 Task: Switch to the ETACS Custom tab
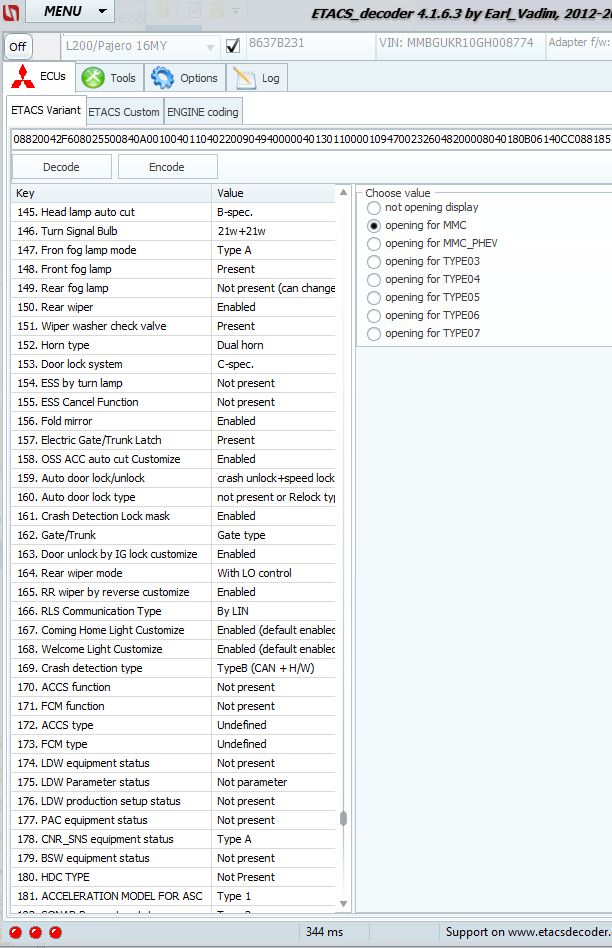[124, 112]
